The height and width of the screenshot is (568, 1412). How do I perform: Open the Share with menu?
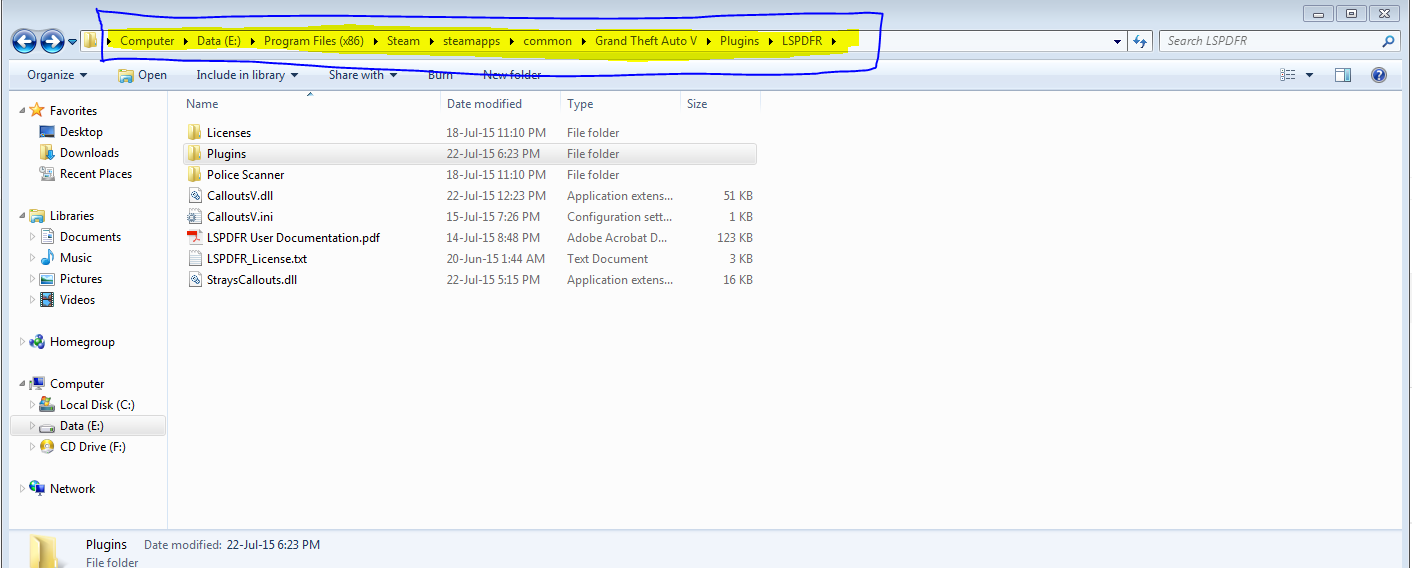(363, 75)
